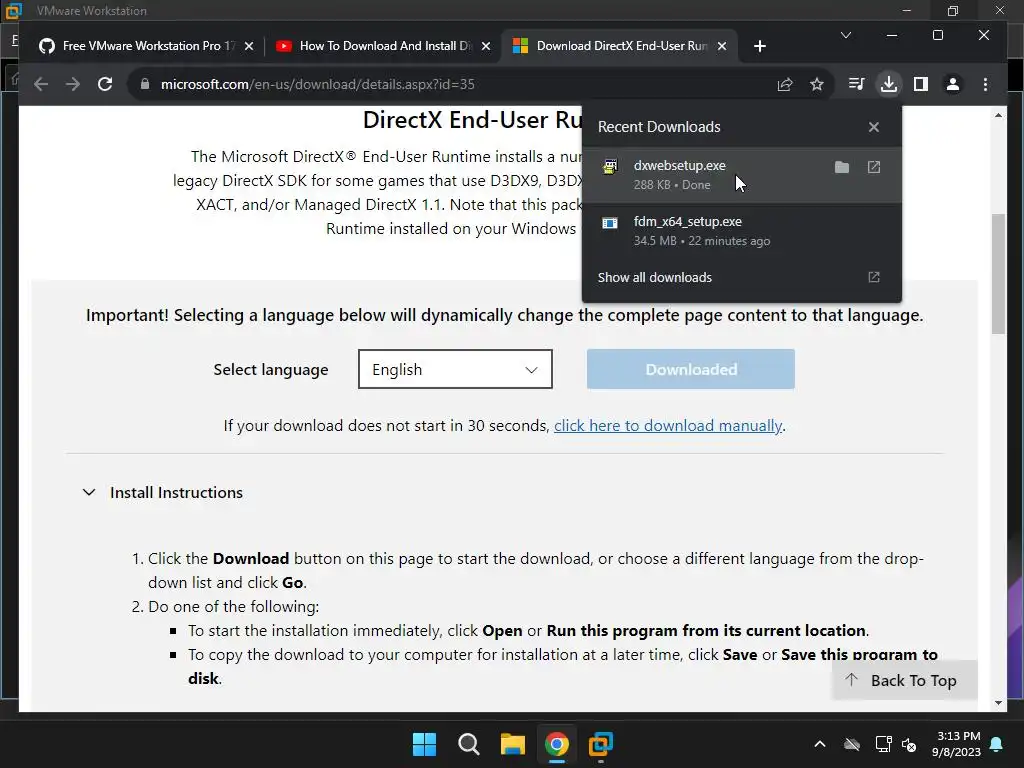Toggle Chrome downloads toolbar icon
This screenshot has height=768, width=1024.
(x=888, y=84)
